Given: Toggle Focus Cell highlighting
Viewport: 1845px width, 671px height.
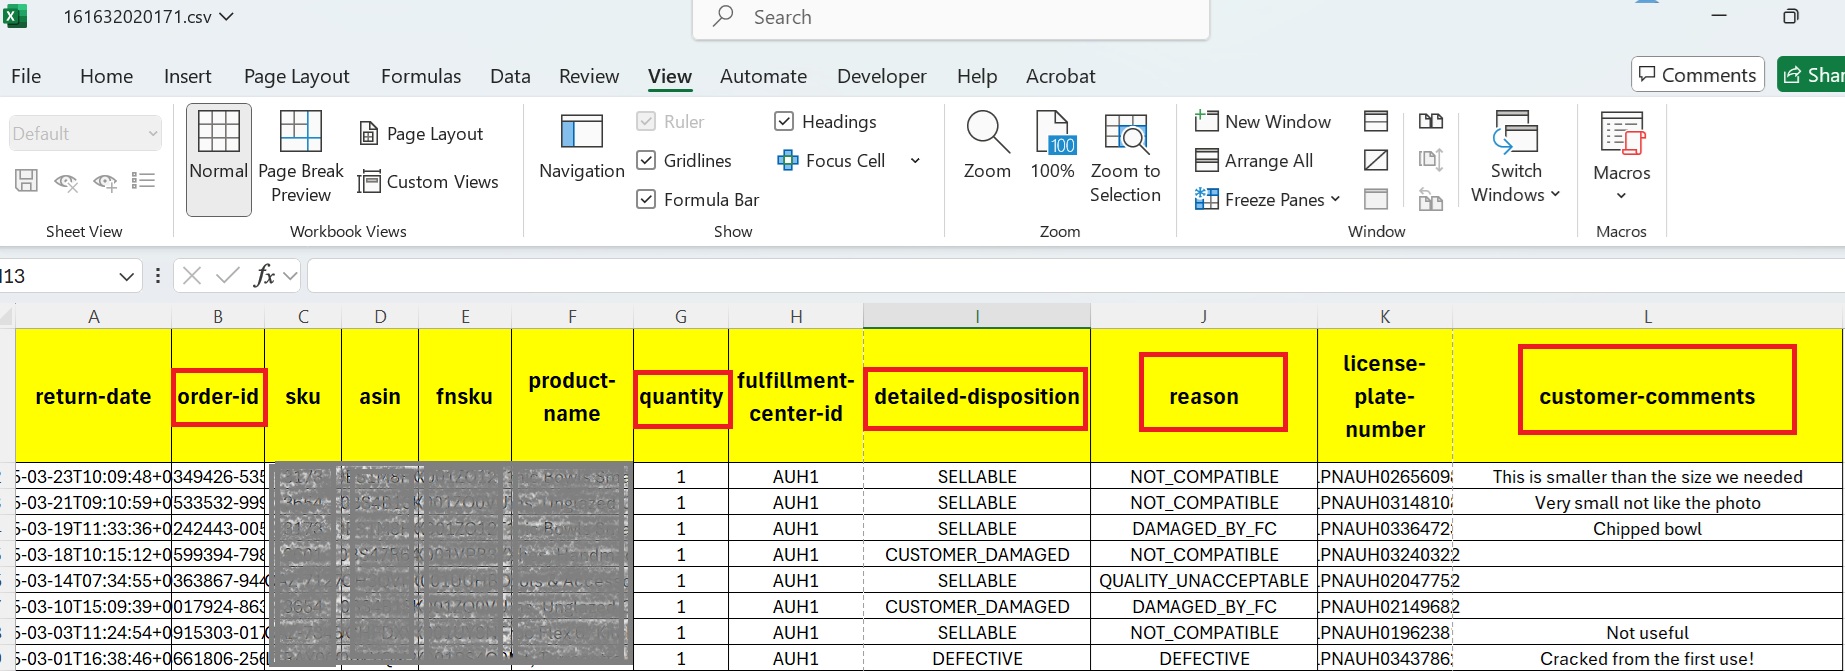Looking at the screenshot, I should 832,160.
